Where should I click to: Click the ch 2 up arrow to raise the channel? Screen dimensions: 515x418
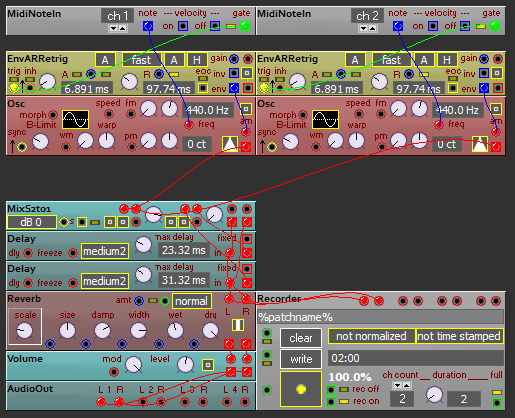click(372, 28)
